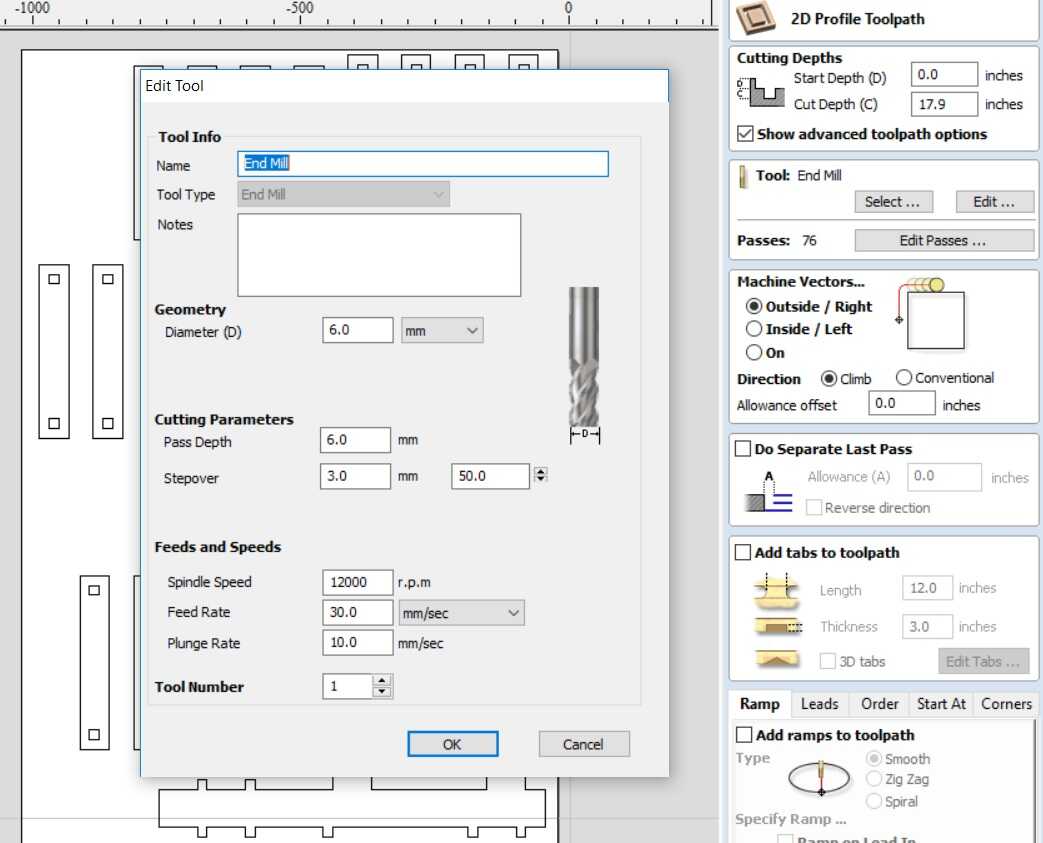Adjust the Stepover percentage spinner arrows
Screen dimensions: 1043x843
[x=540, y=475]
